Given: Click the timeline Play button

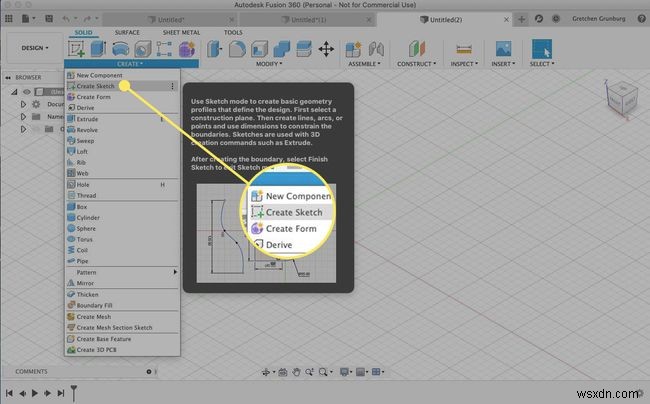Looking at the screenshot, I should coord(35,393).
